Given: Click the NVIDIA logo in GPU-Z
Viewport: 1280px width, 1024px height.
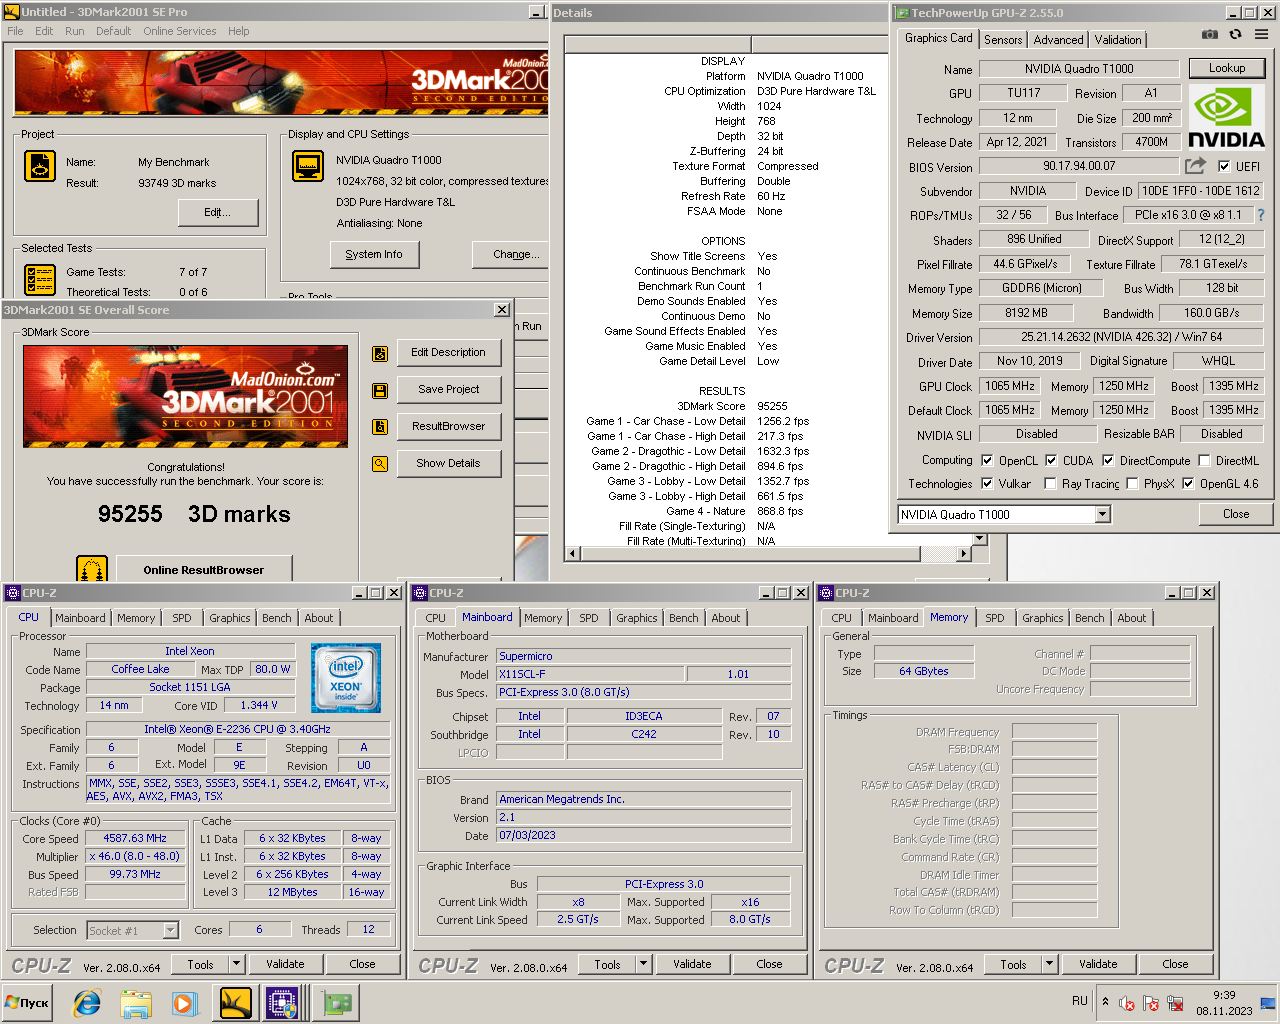Looking at the screenshot, I should pos(1227,118).
